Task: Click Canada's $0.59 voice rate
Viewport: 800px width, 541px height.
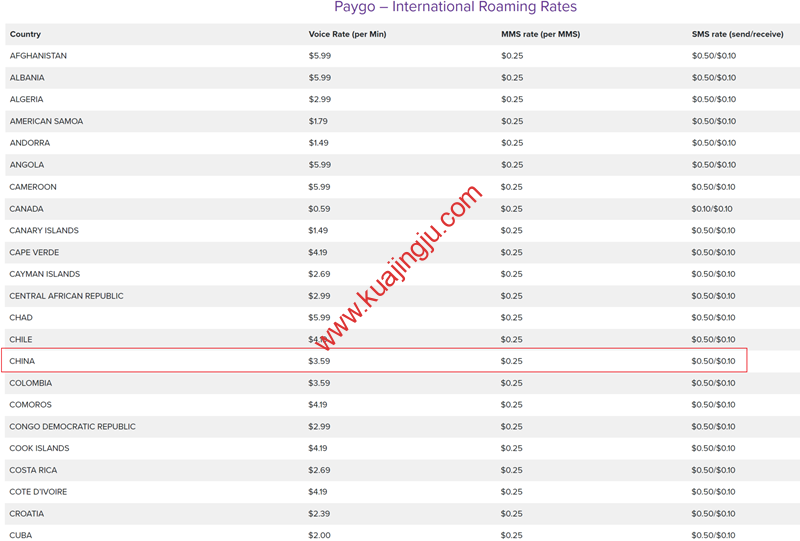Action: pos(319,209)
